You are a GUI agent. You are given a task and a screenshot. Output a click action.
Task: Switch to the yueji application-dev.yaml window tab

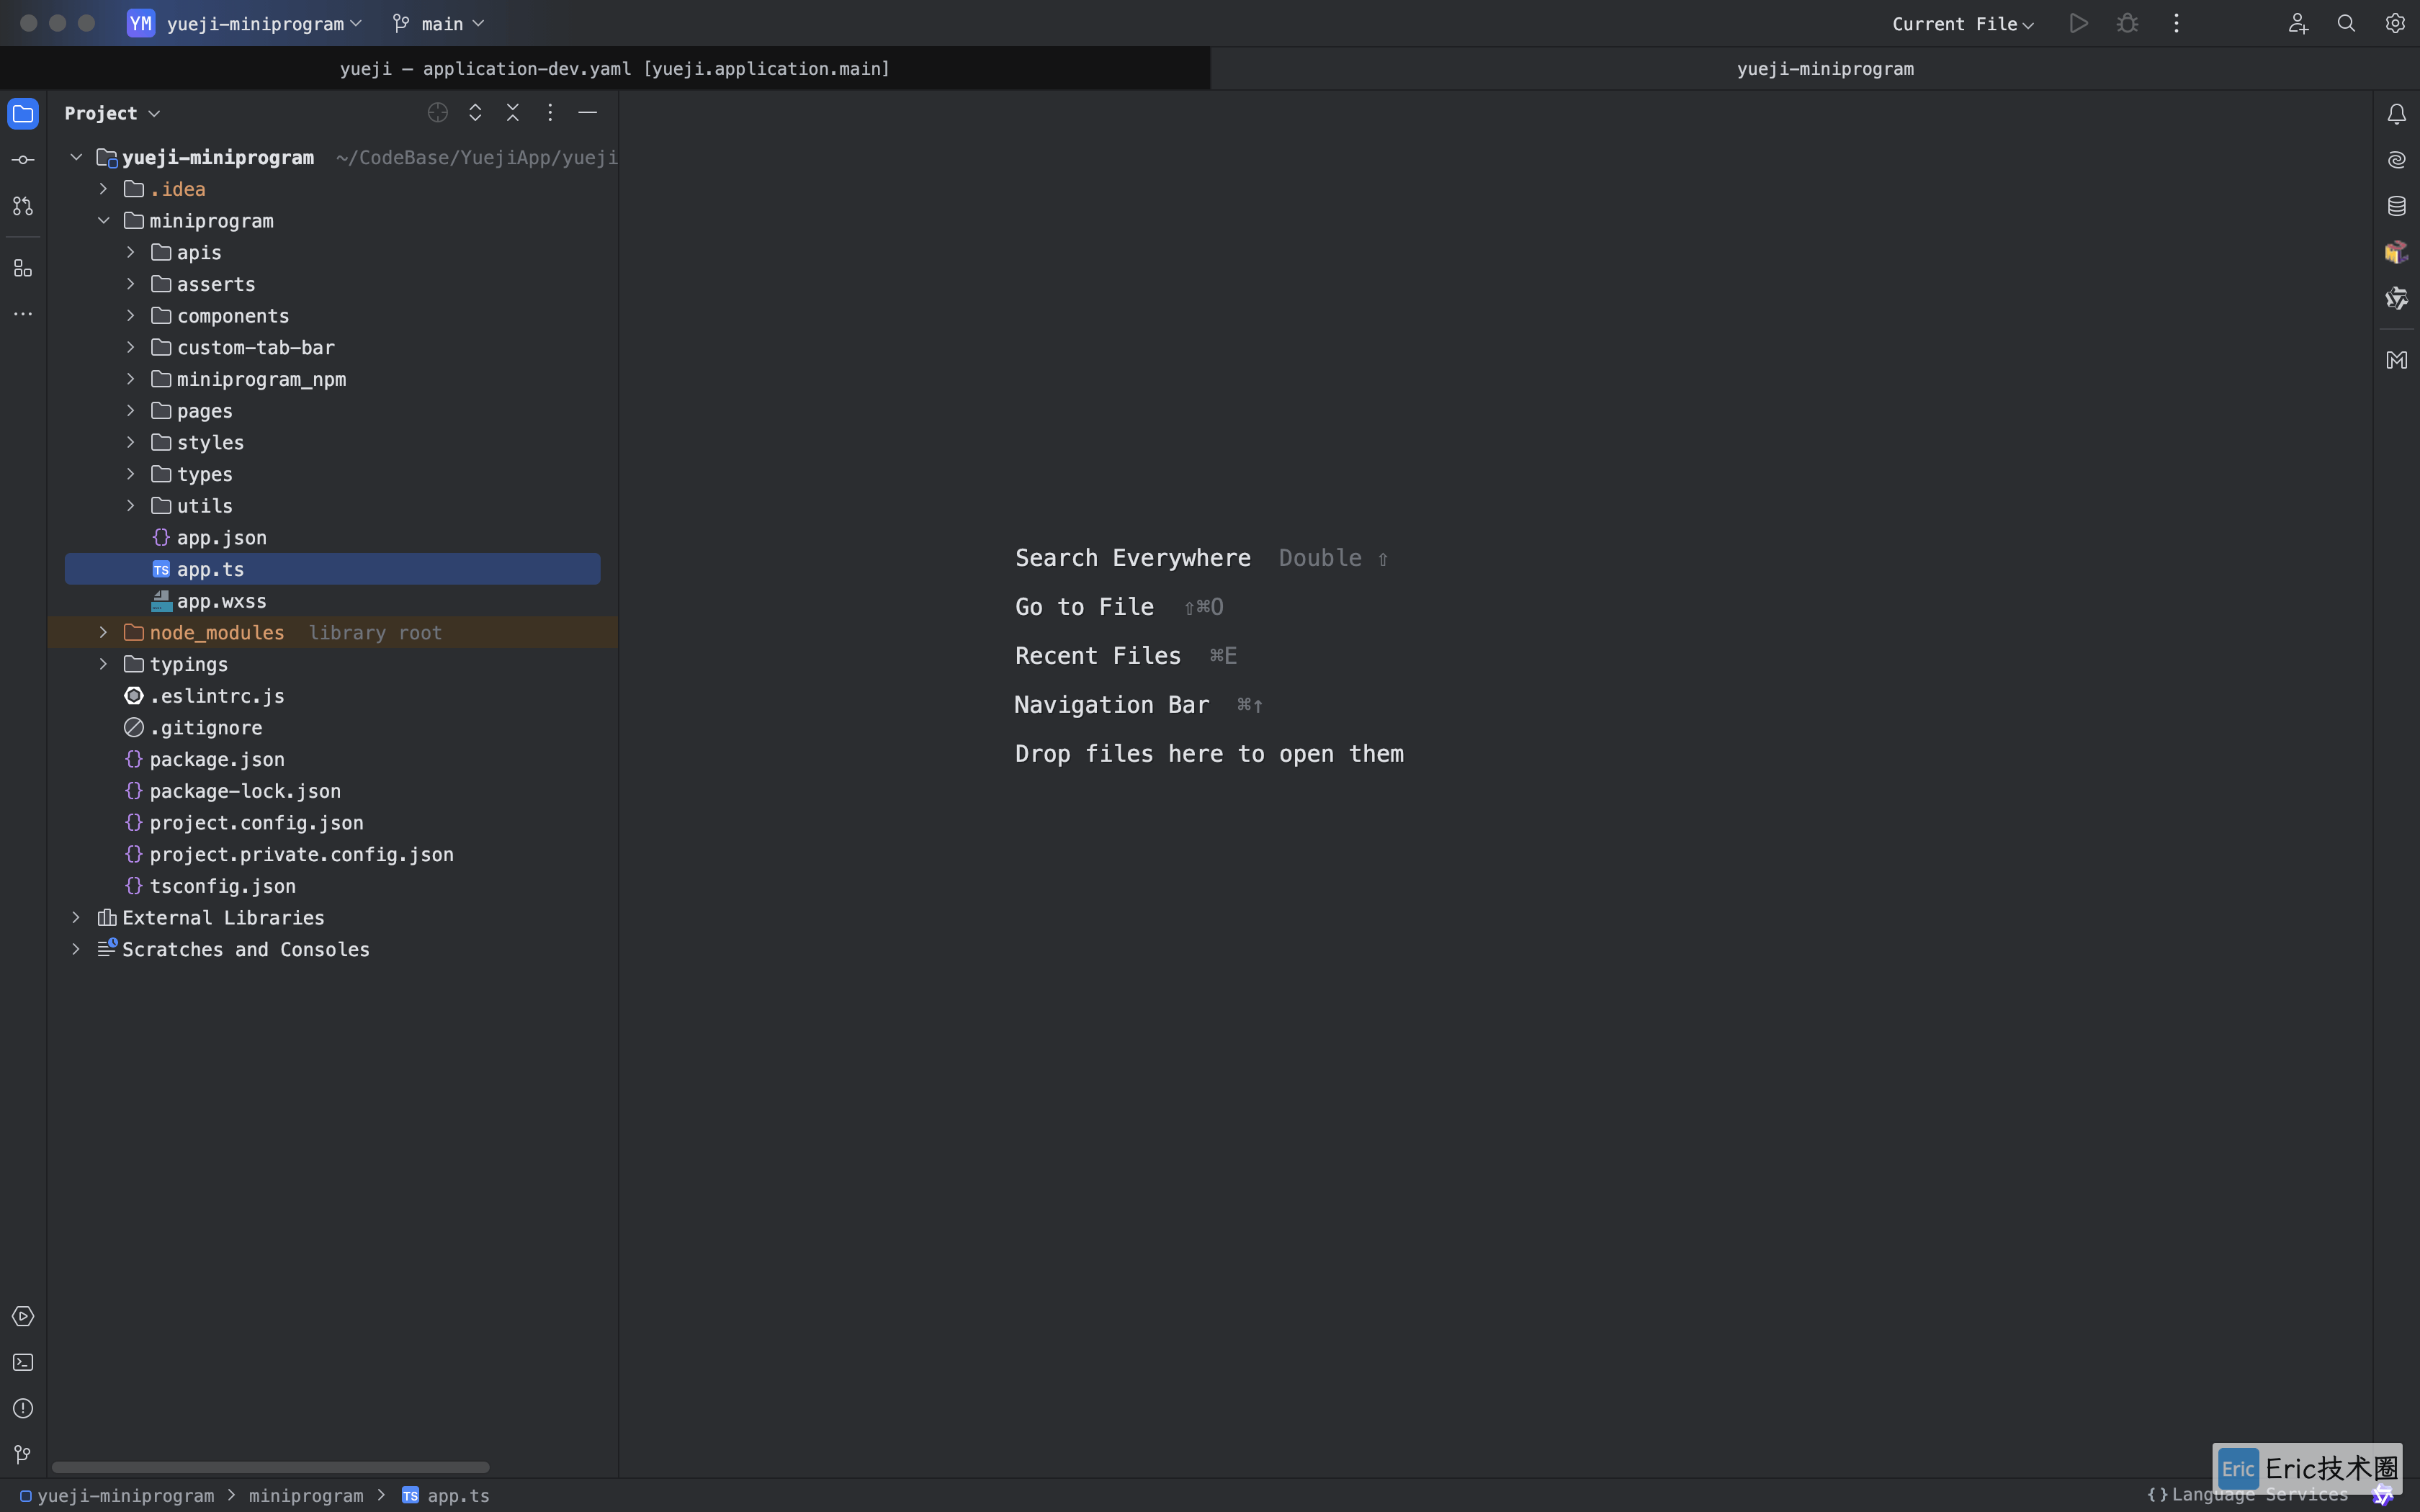(605, 69)
